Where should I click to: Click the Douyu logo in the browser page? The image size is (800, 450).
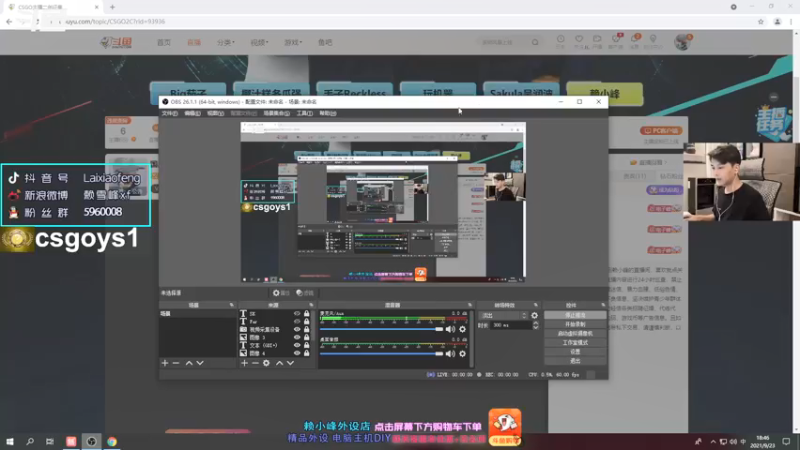[x=116, y=42]
